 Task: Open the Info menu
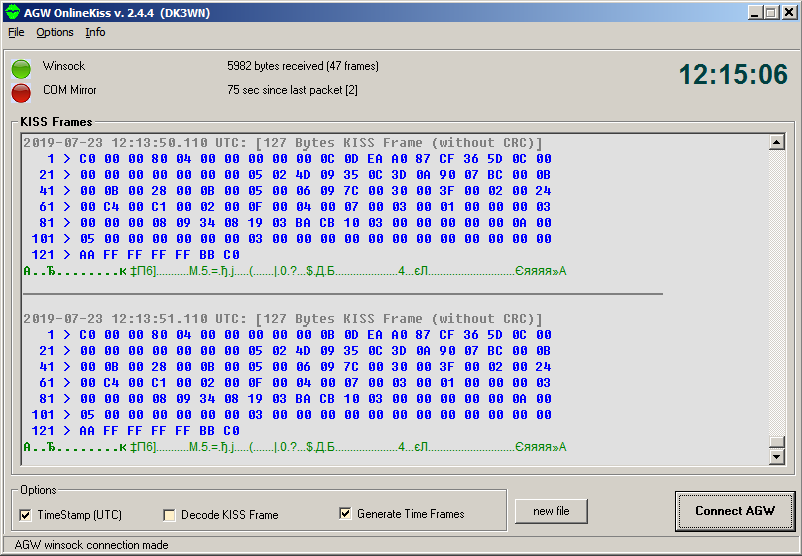pos(95,32)
